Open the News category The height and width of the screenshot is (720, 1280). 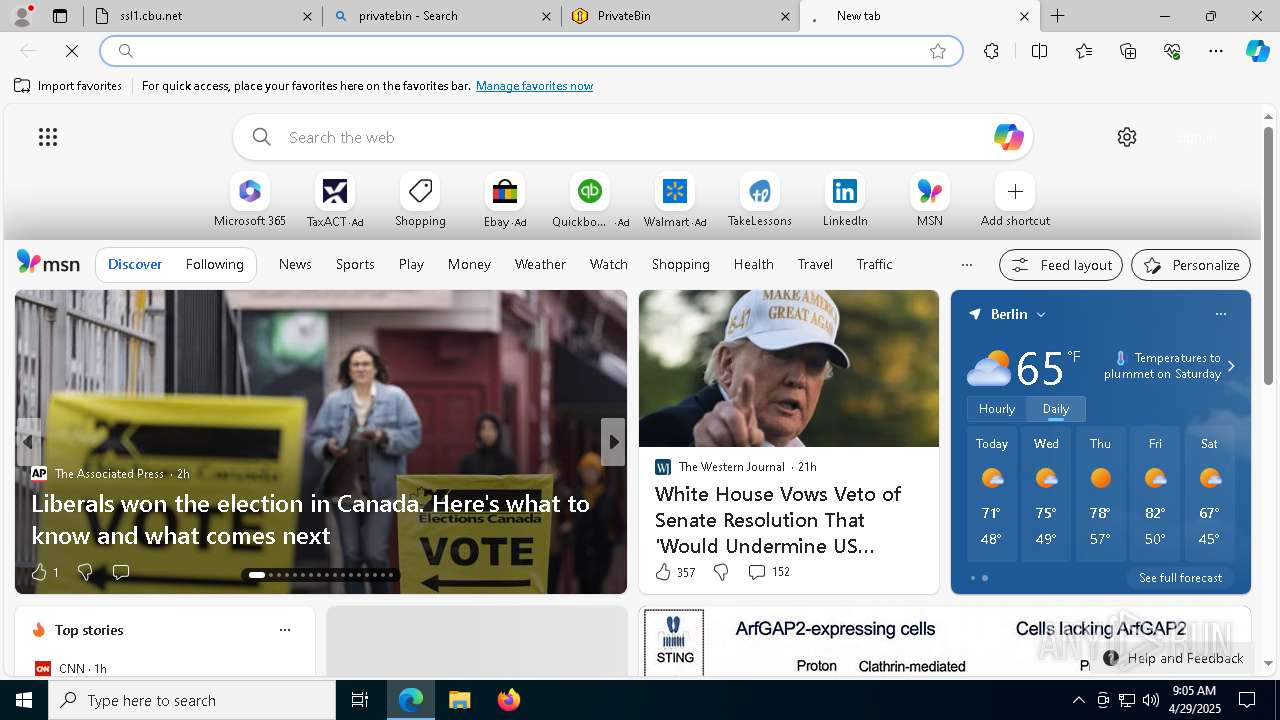295,264
